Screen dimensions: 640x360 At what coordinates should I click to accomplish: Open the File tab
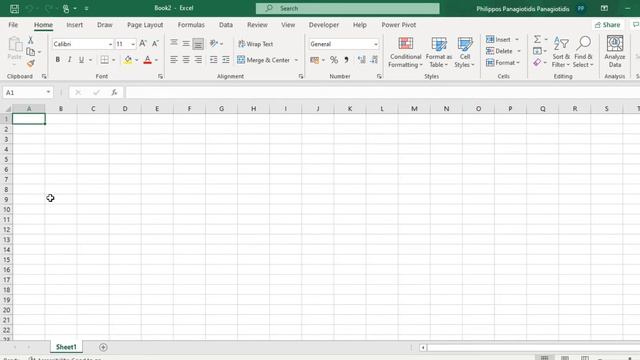(13, 25)
